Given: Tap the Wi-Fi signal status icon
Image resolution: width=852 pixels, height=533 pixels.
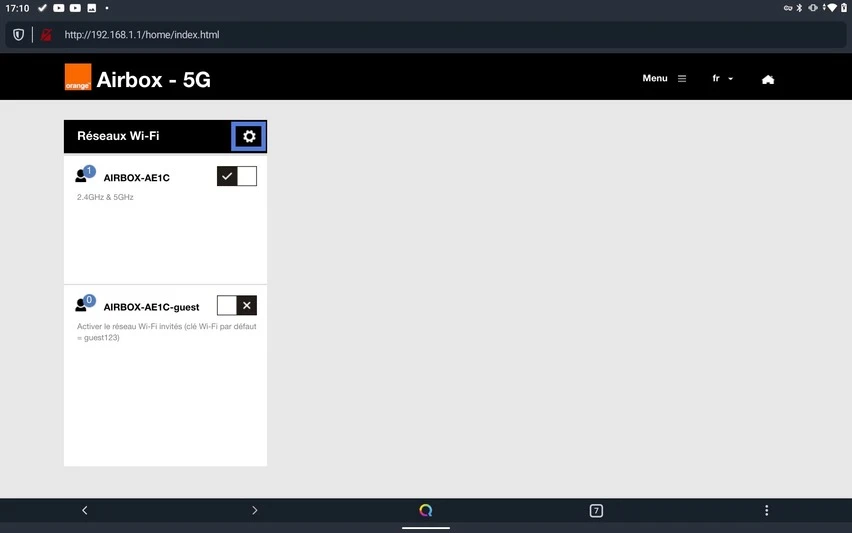Looking at the screenshot, I should click(831, 8).
